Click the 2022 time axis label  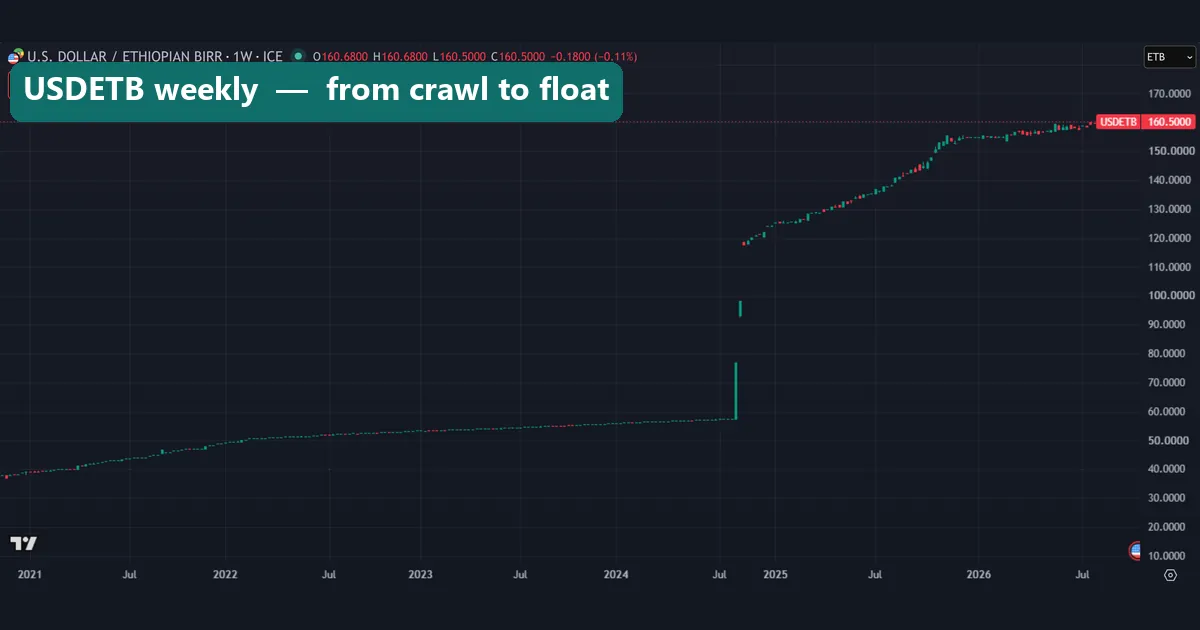click(x=225, y=575)
